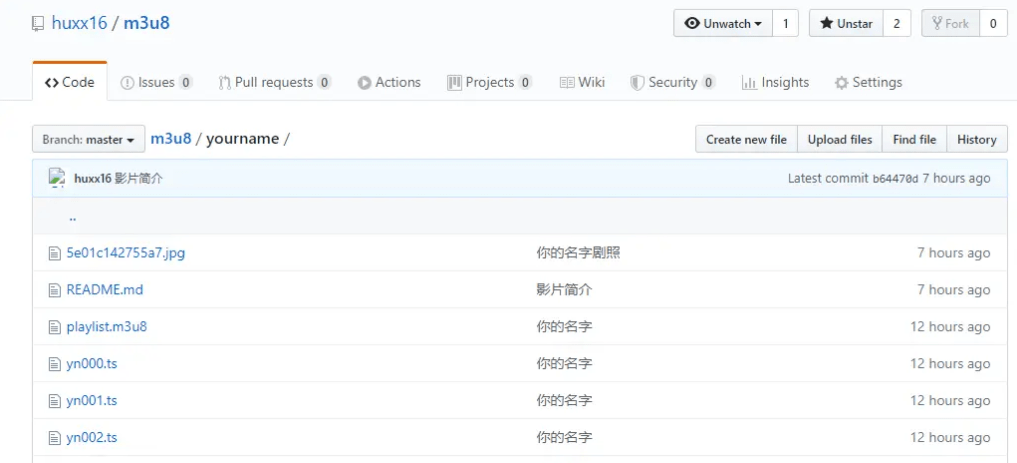Click the file icon beside yn002.ts
Image resolution: width=1017 pixels, height=463 pixels.
[x=54, y=438]
